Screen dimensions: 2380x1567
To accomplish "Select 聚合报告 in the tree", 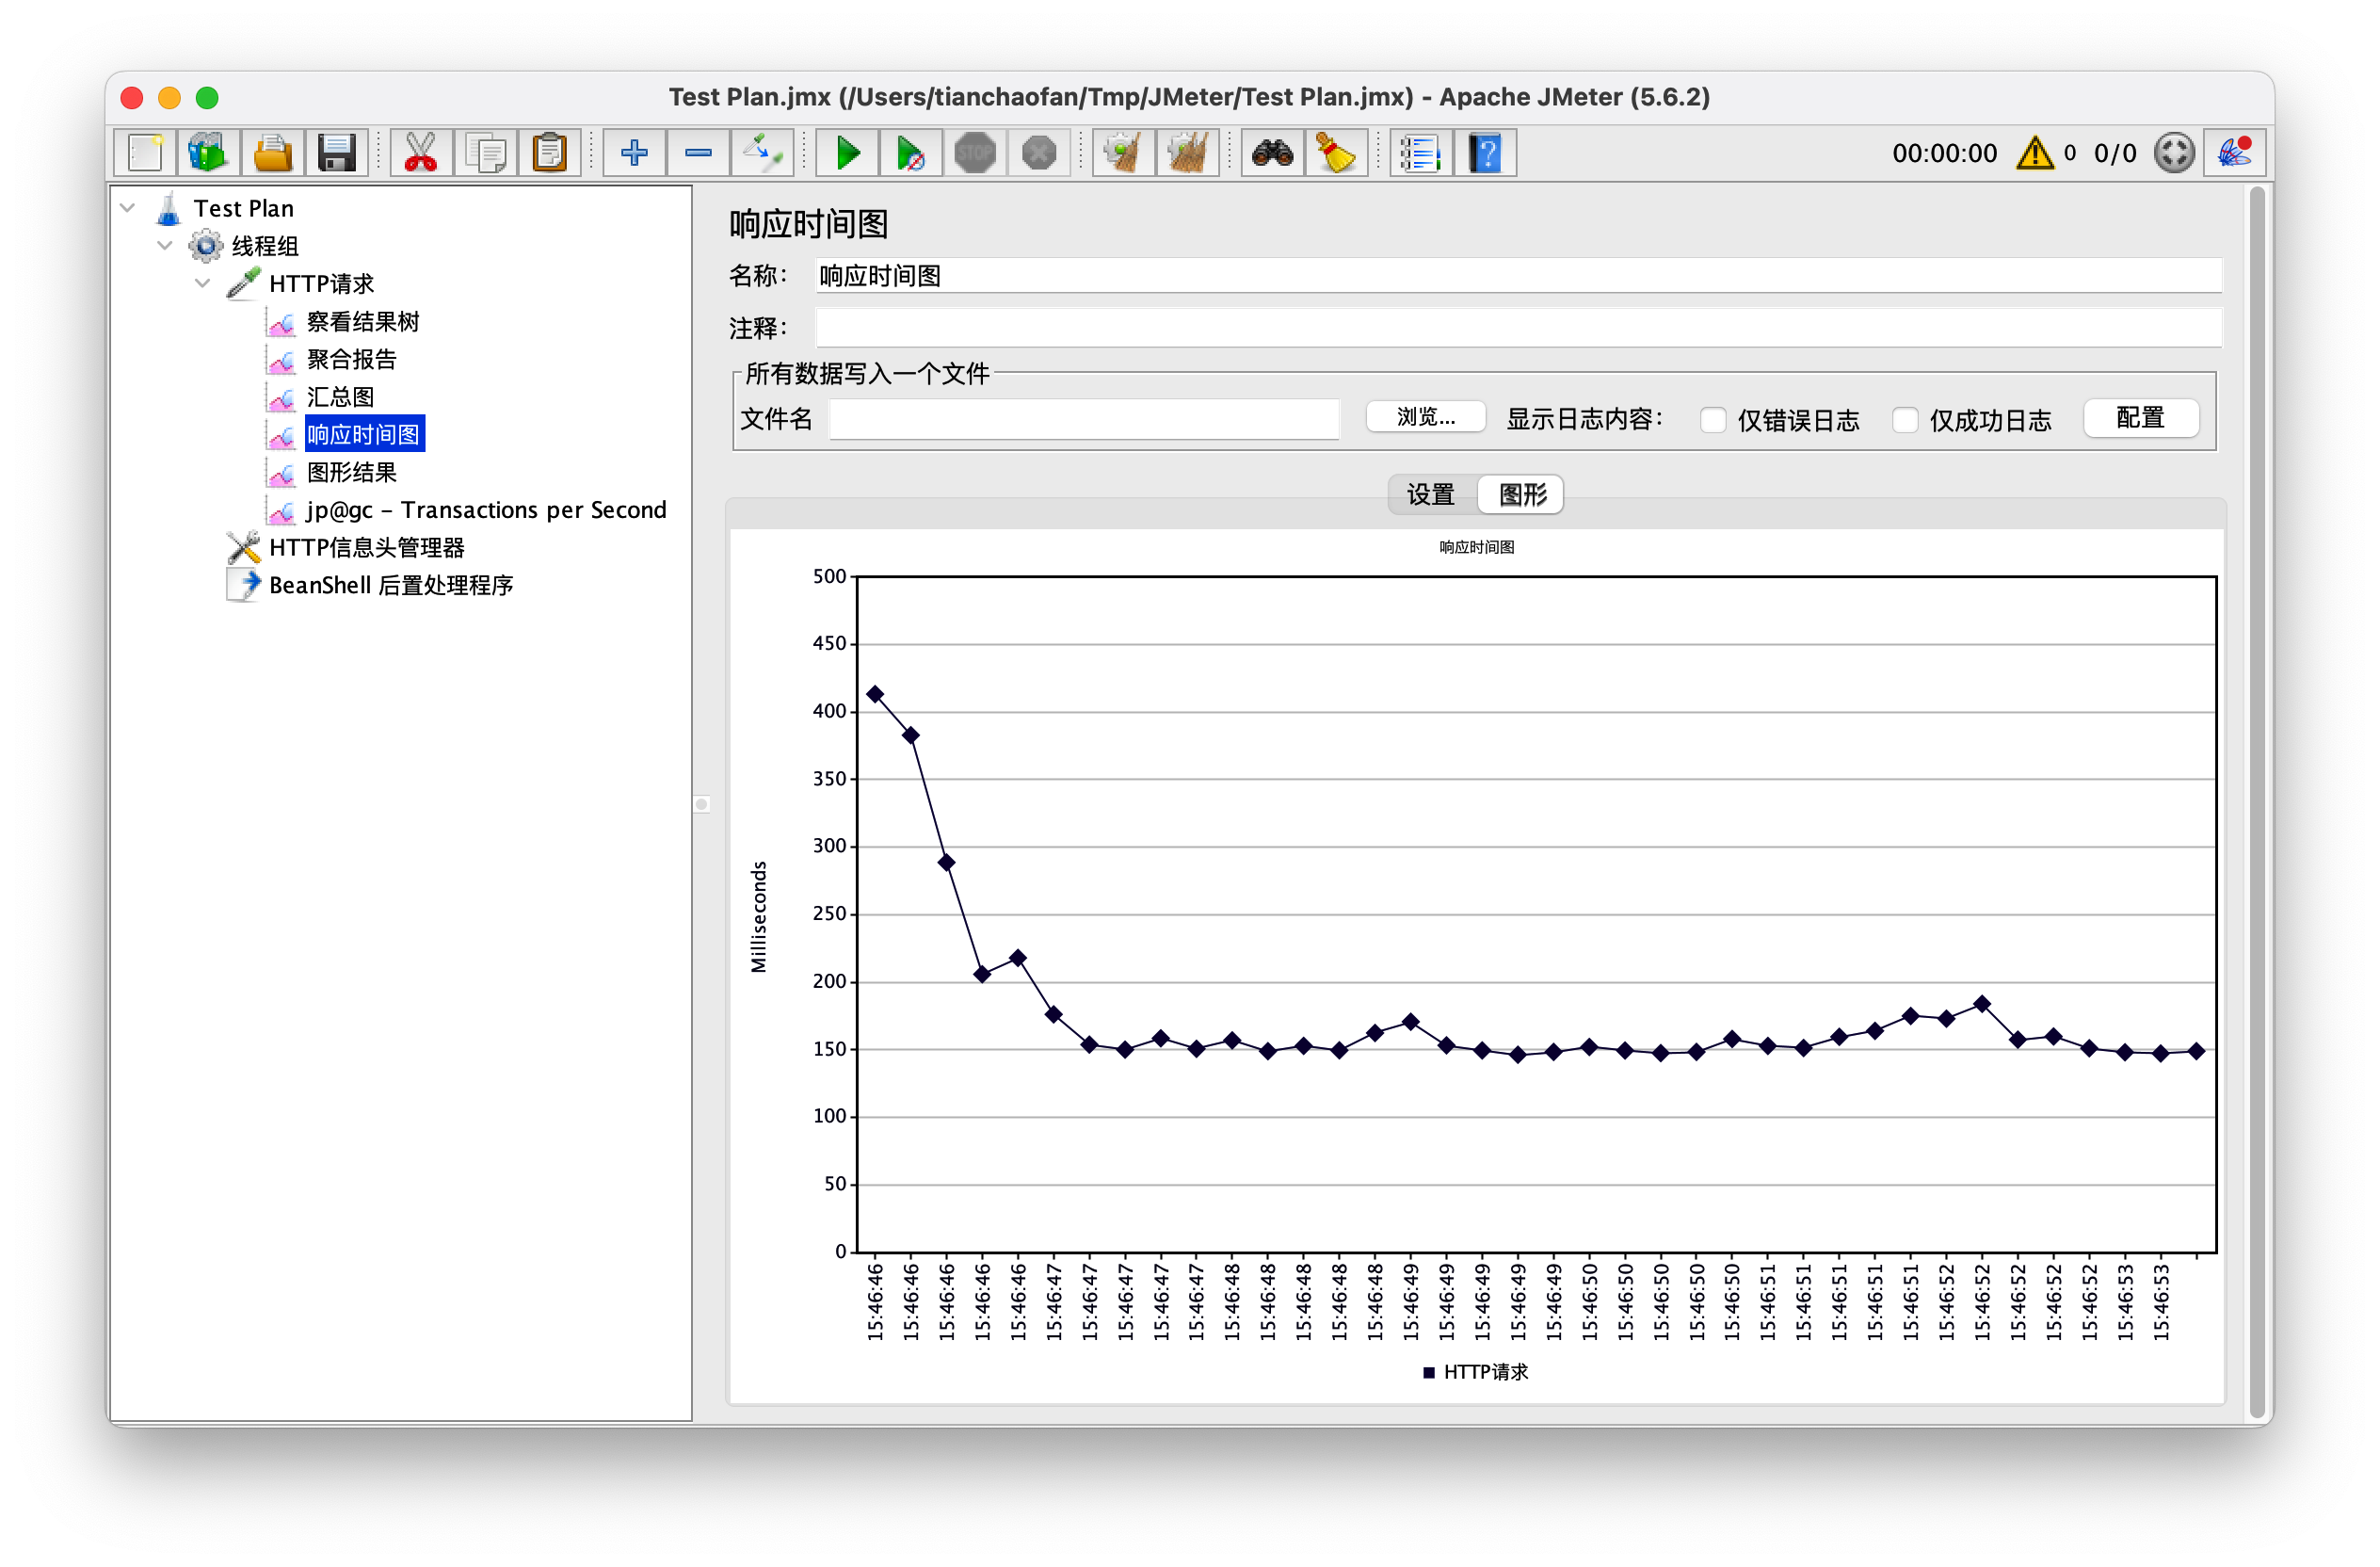I will [x=352, y=360].
